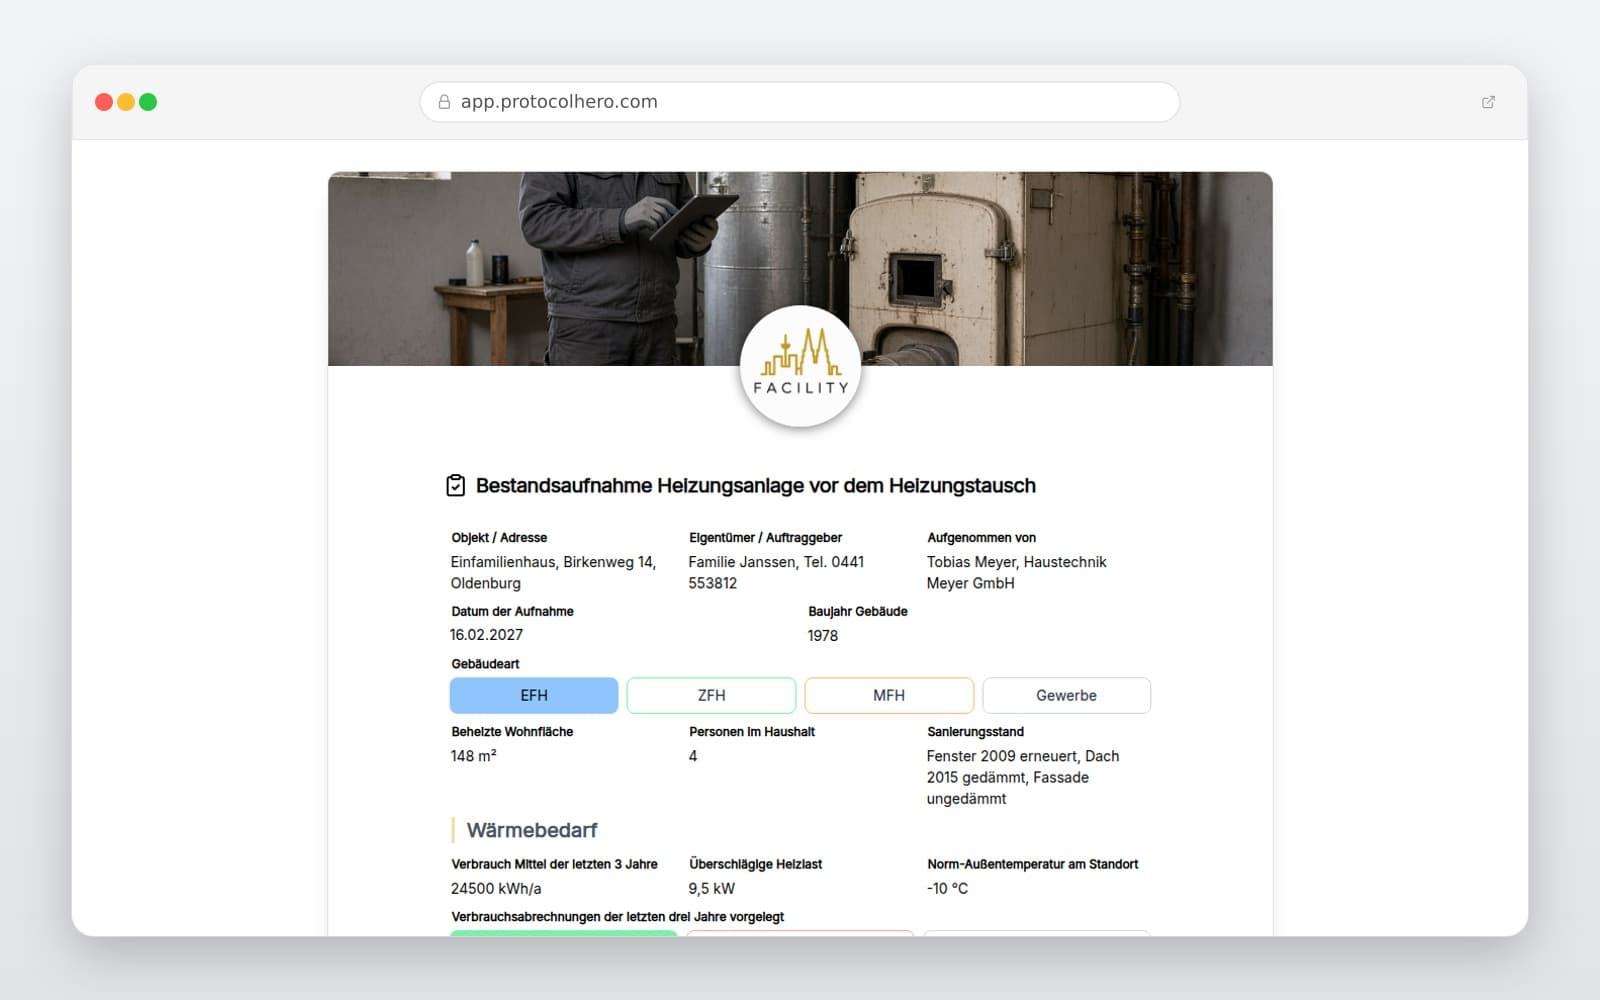Click the consumption value 24500 kWh/a
This screenshot has width=1600, height=1000.
(496, 888)
